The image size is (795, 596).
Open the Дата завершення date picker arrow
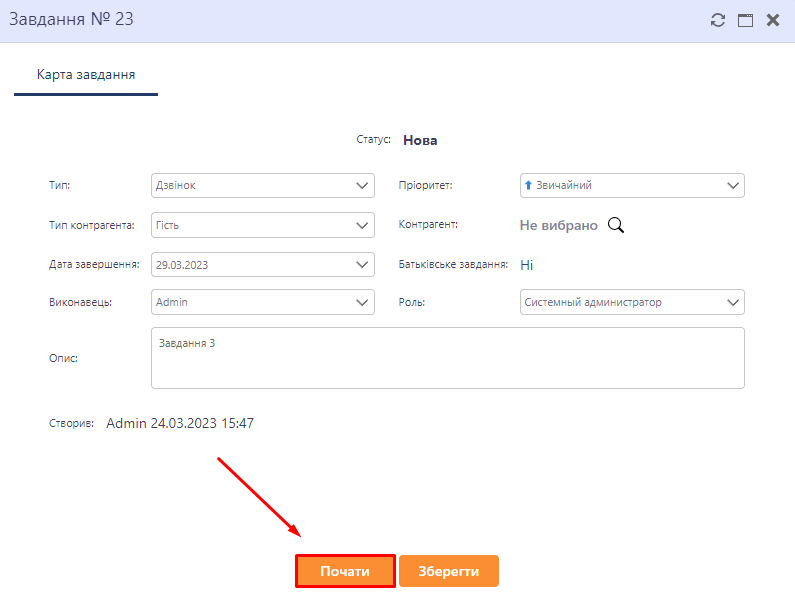(x=362, y=265)
